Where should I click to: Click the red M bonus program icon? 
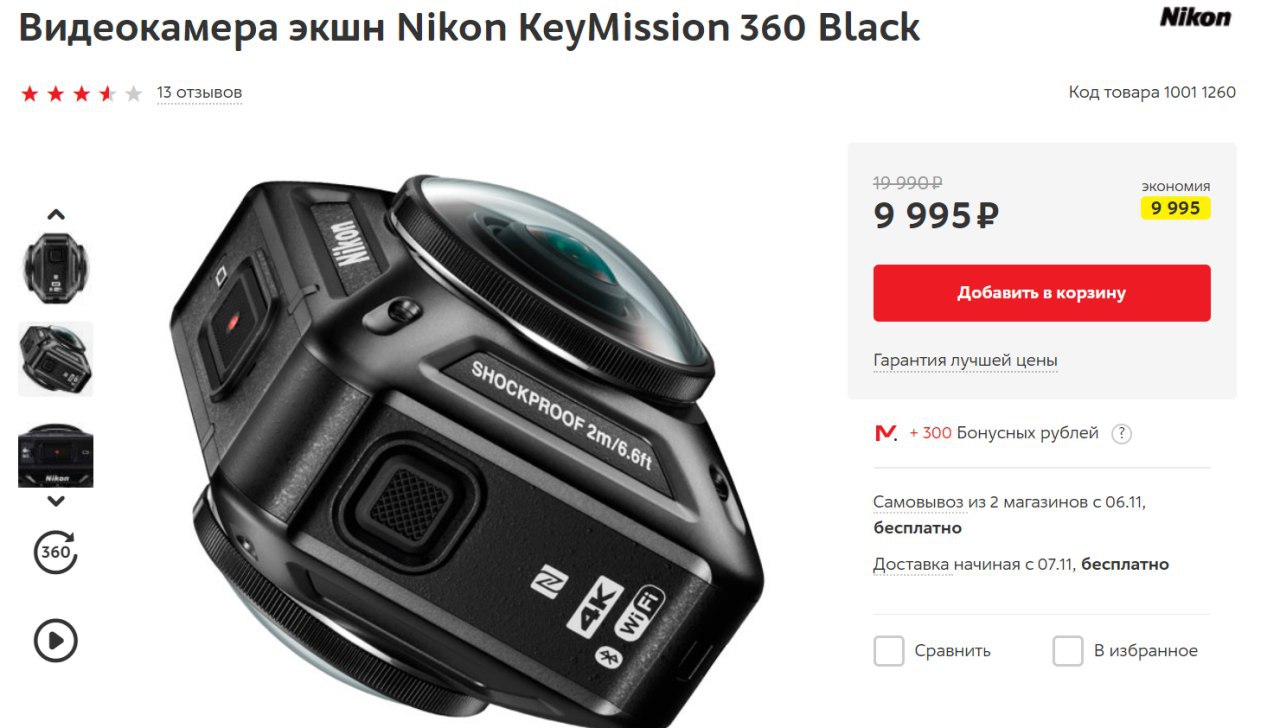tap(886, 433)
